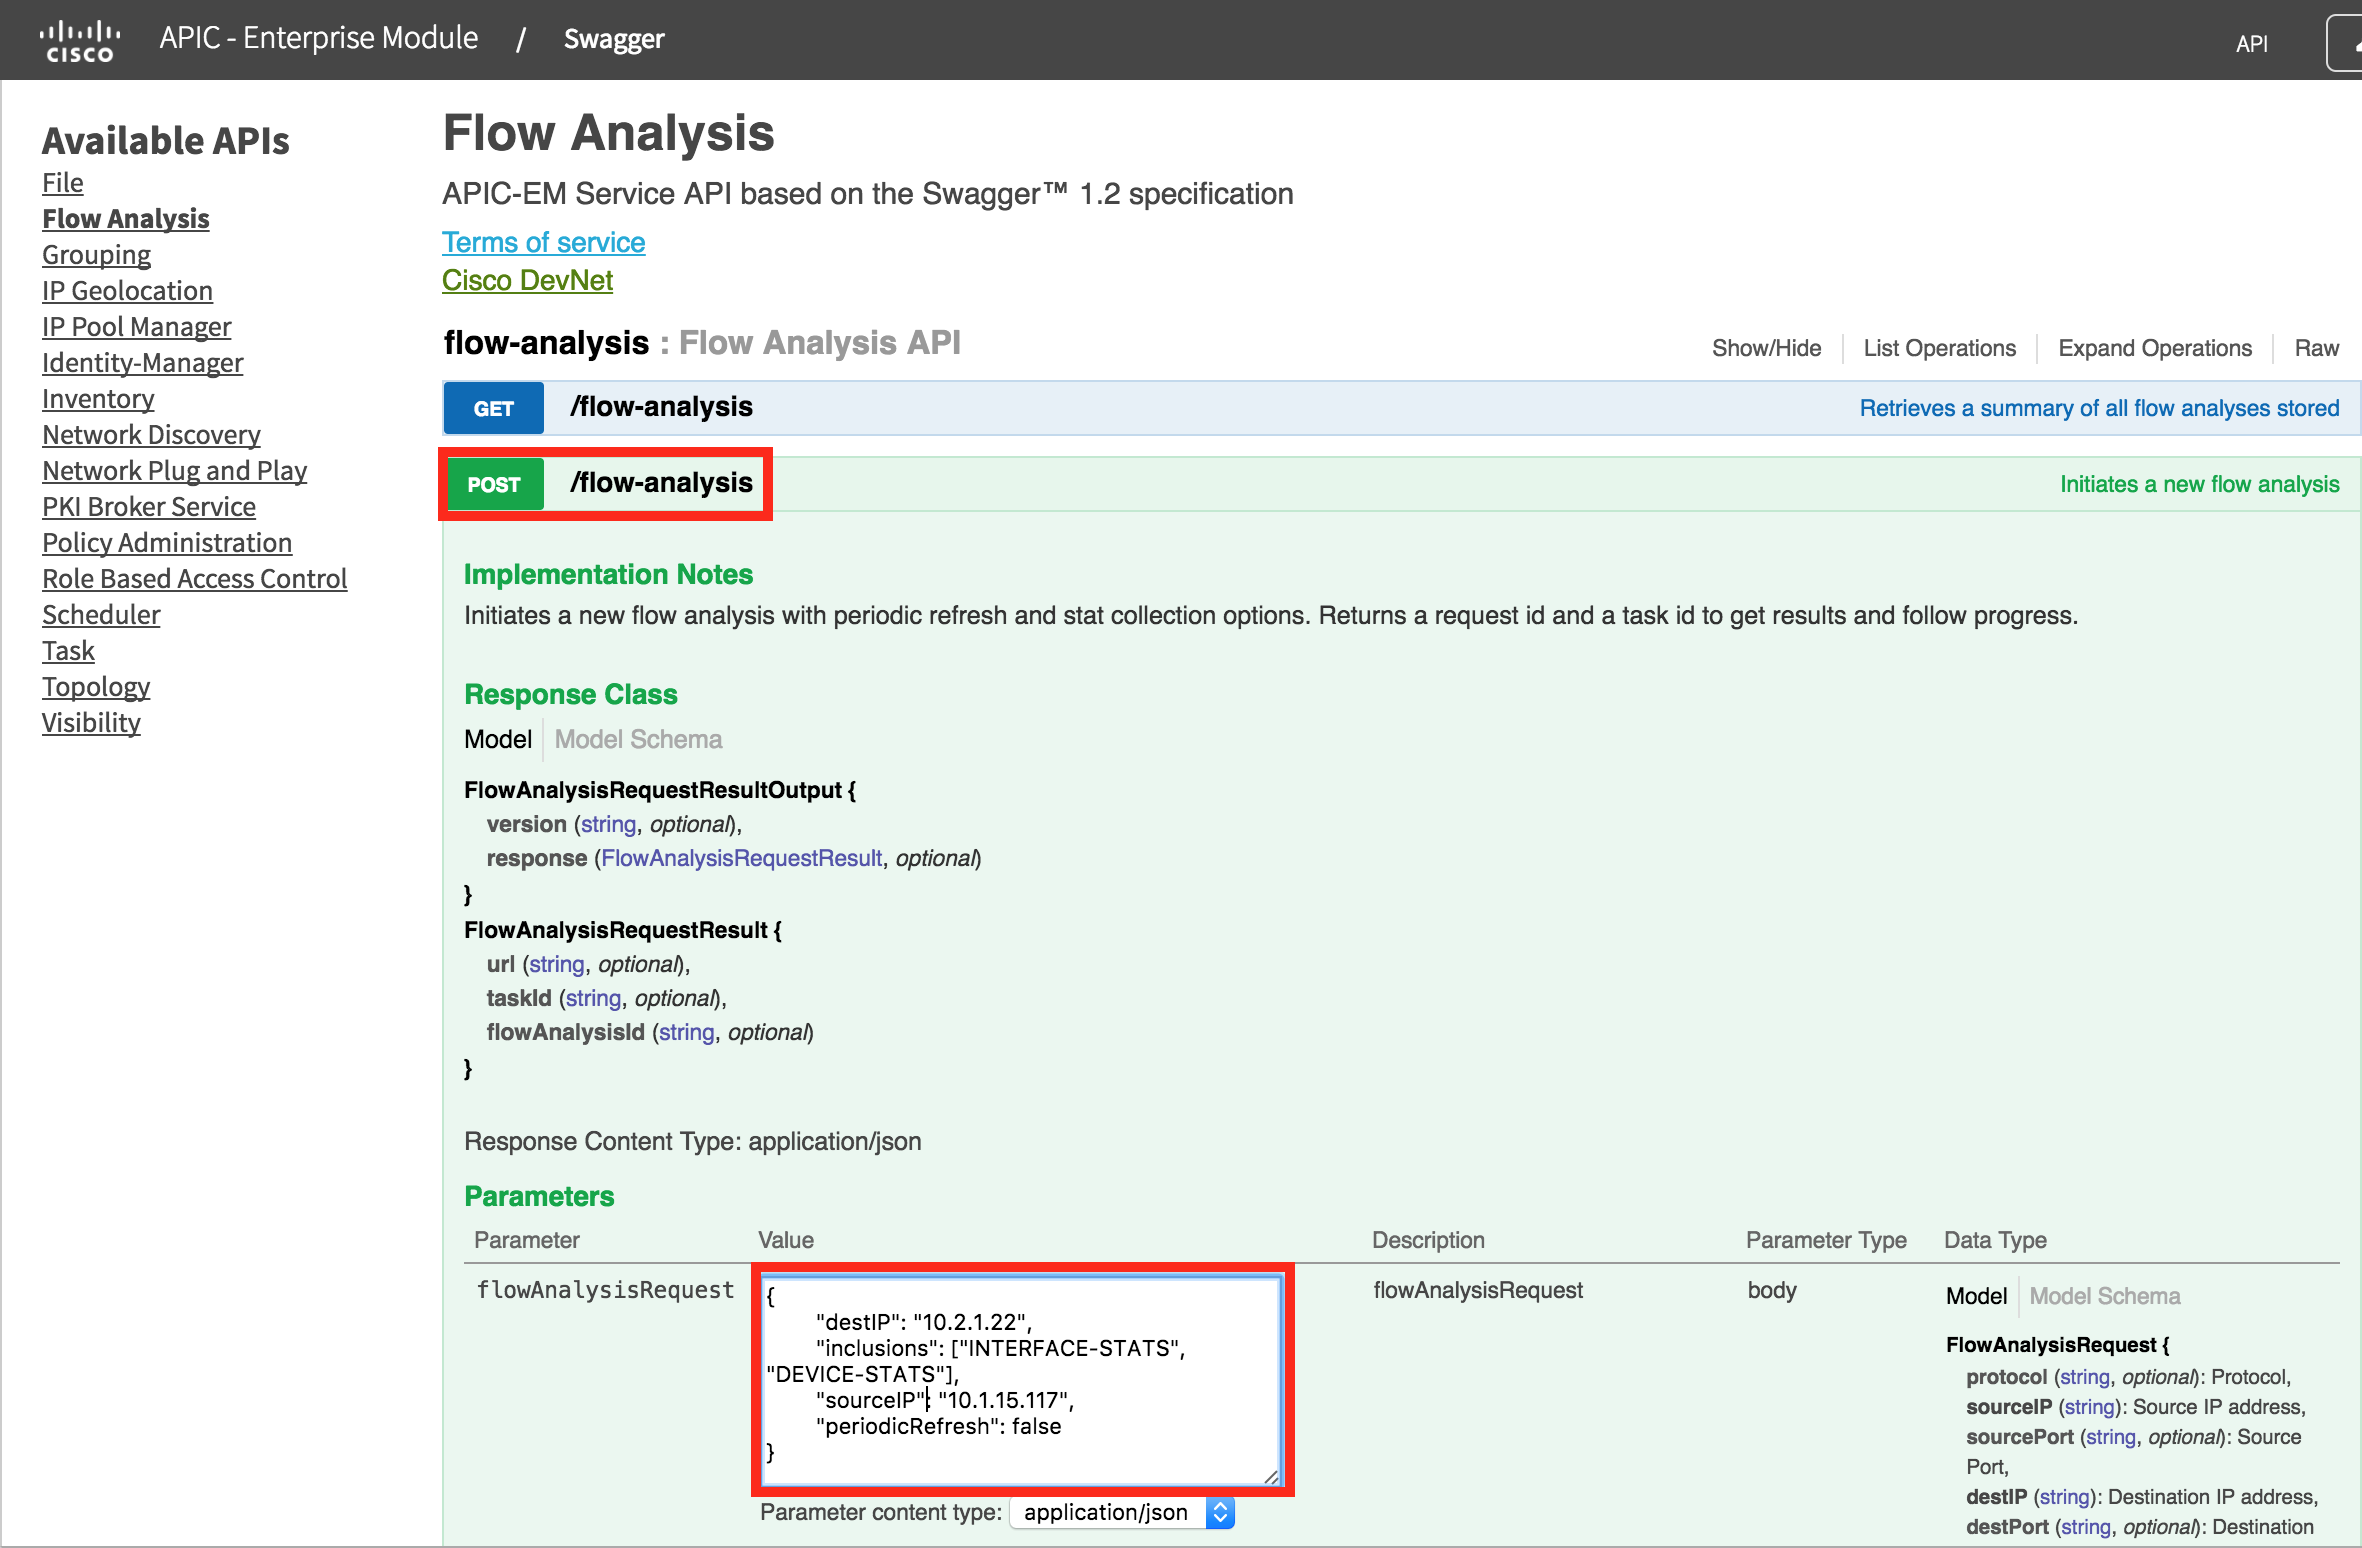Click Expand Operations
This screenshot has width=2362, height=1548.
click(2154, 348)
